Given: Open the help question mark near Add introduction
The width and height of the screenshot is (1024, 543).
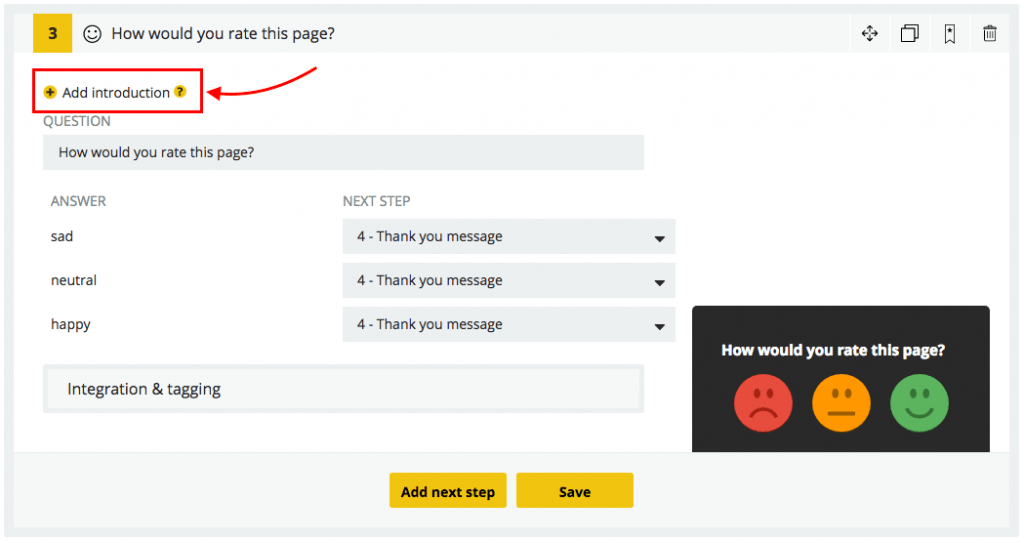Looking at the screenshot, I should point(180,91).
